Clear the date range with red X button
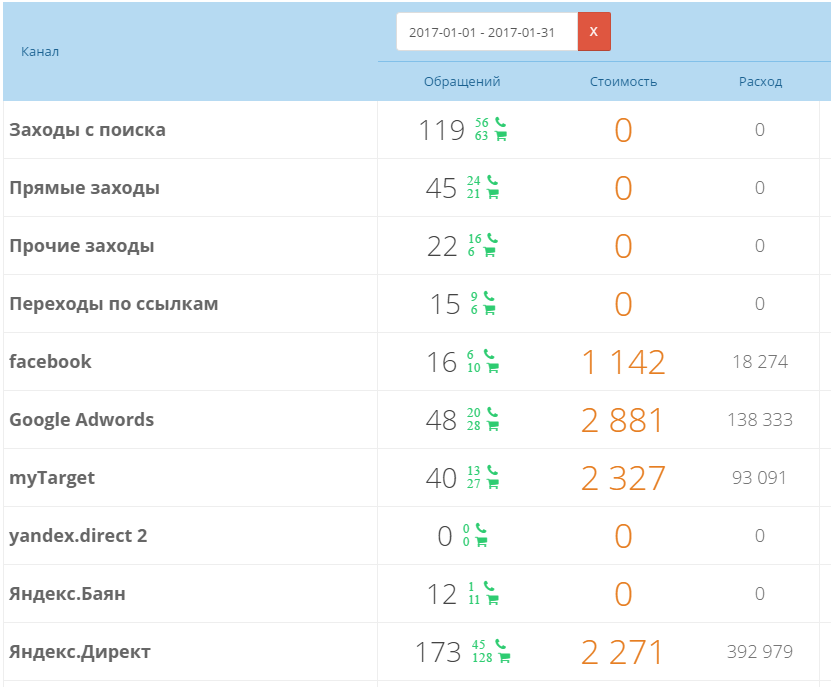The height and width of the screenshot is (687, 831). pos(594,32)
